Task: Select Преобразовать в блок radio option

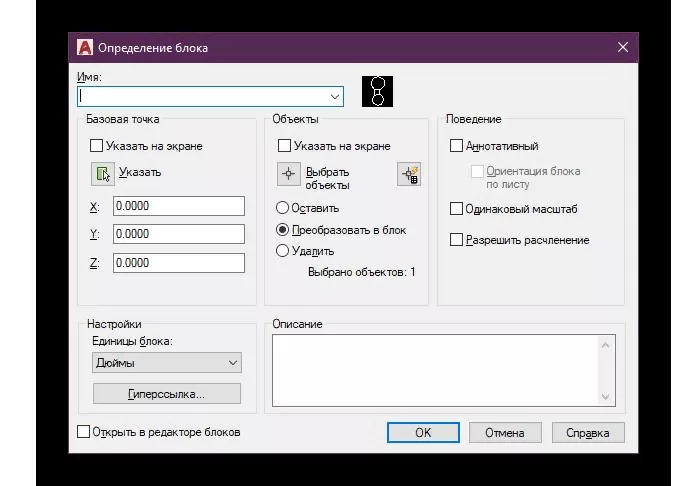Action: pyautogui.click(x=282, y=229)
